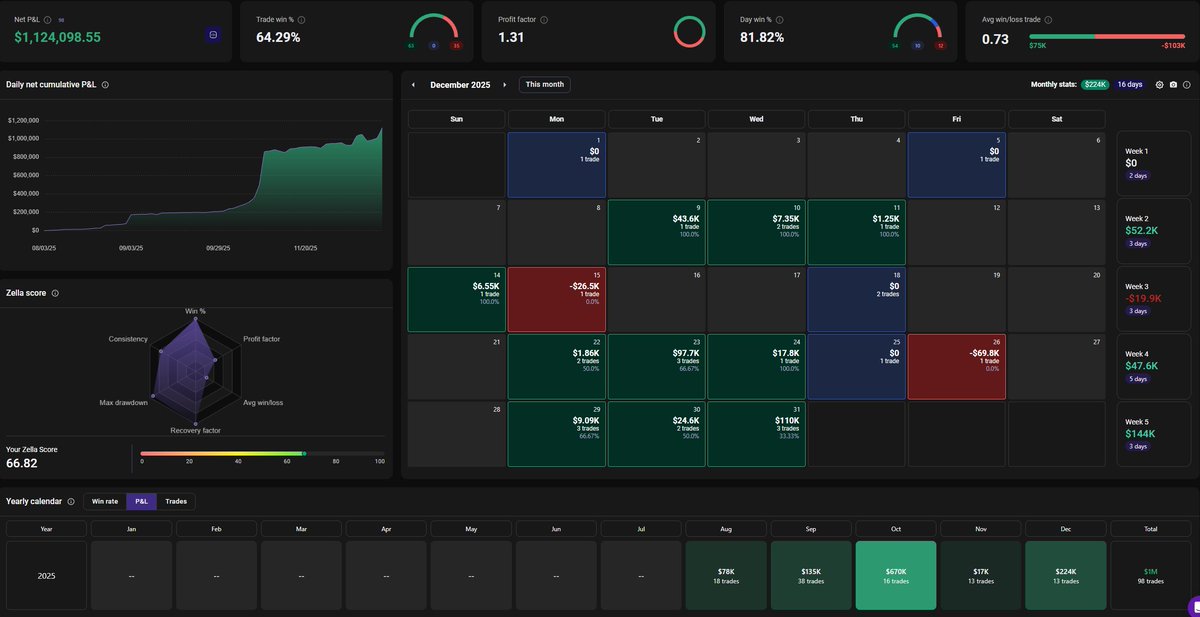Click the December 2025 month label

click(460, 85)
